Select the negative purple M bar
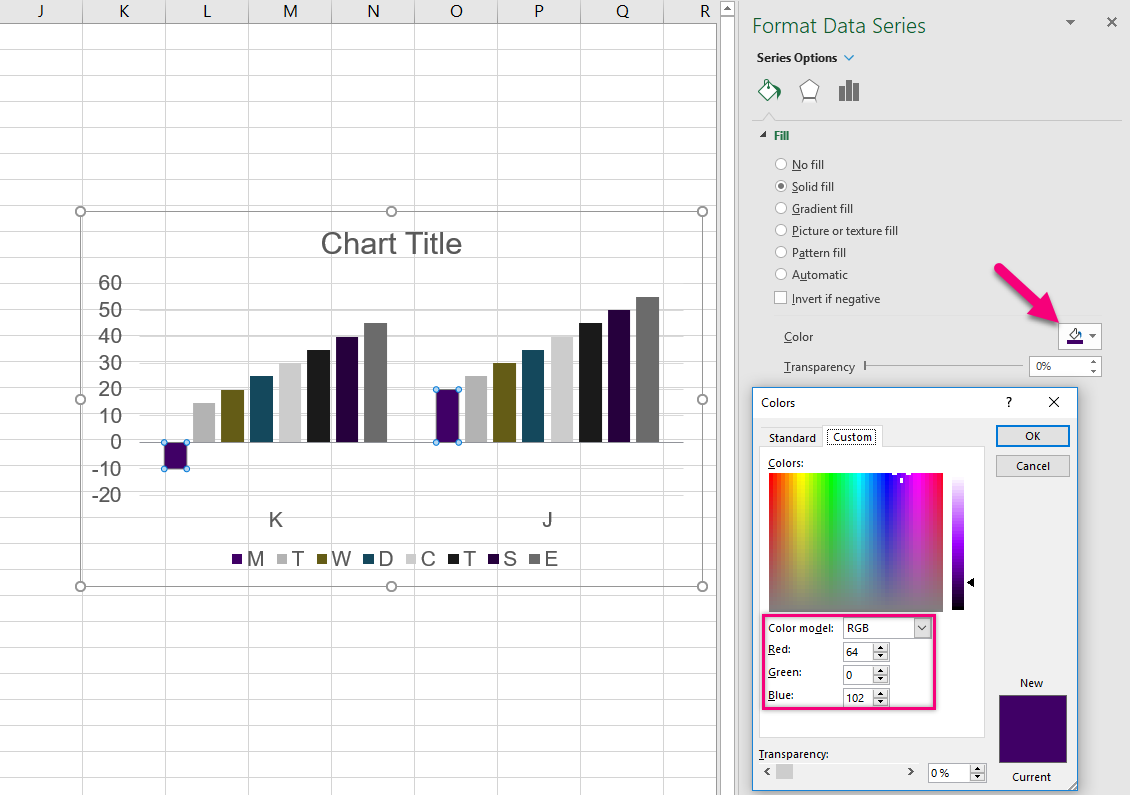Image resolution: width=1130 pixels, height=795 pixels. click(x=176, y=456)
